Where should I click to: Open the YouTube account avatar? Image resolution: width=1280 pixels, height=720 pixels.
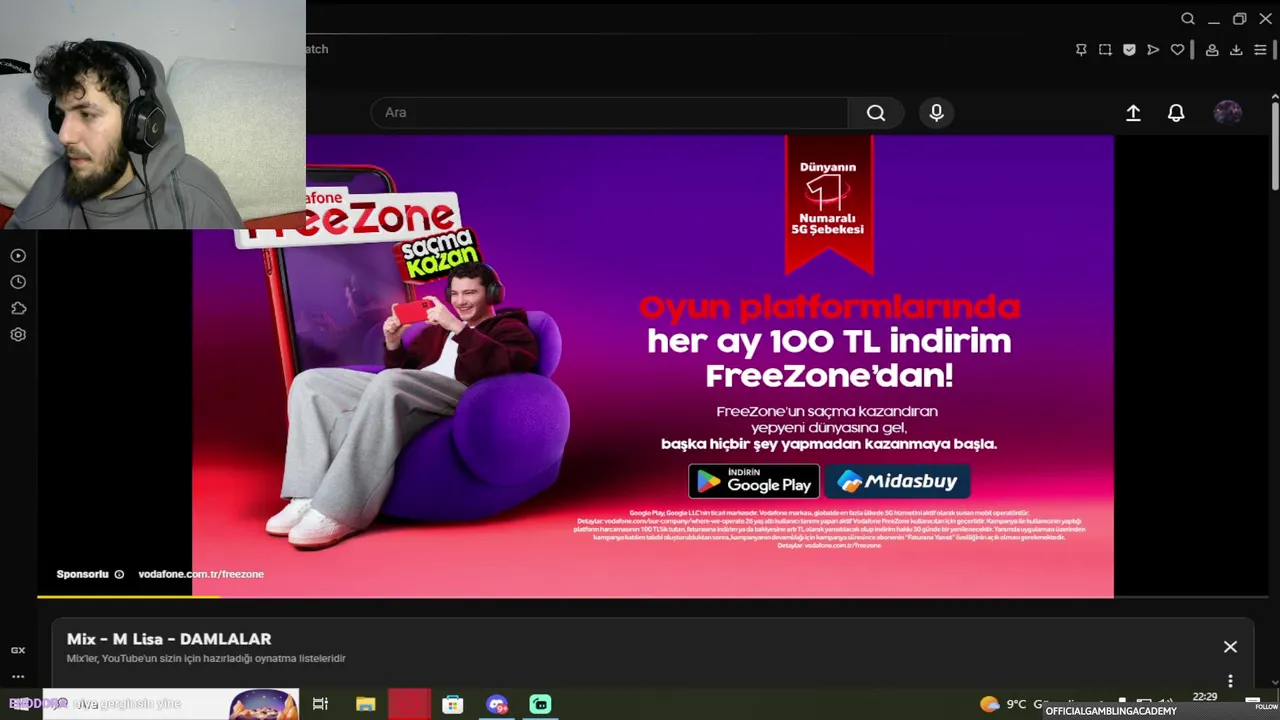[x=1228, y=113]
